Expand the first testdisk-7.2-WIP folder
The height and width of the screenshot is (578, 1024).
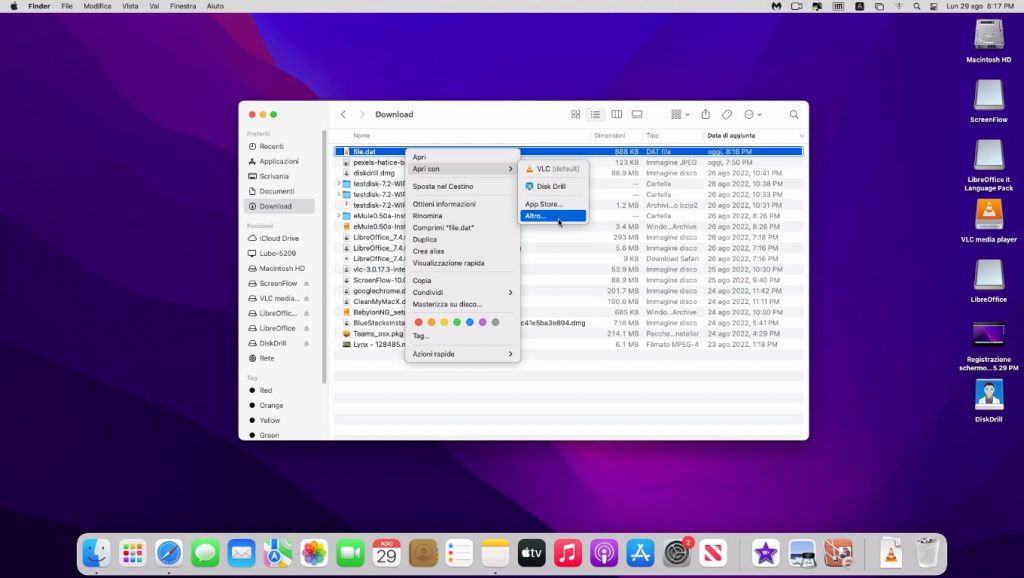(x=338, y=184)
